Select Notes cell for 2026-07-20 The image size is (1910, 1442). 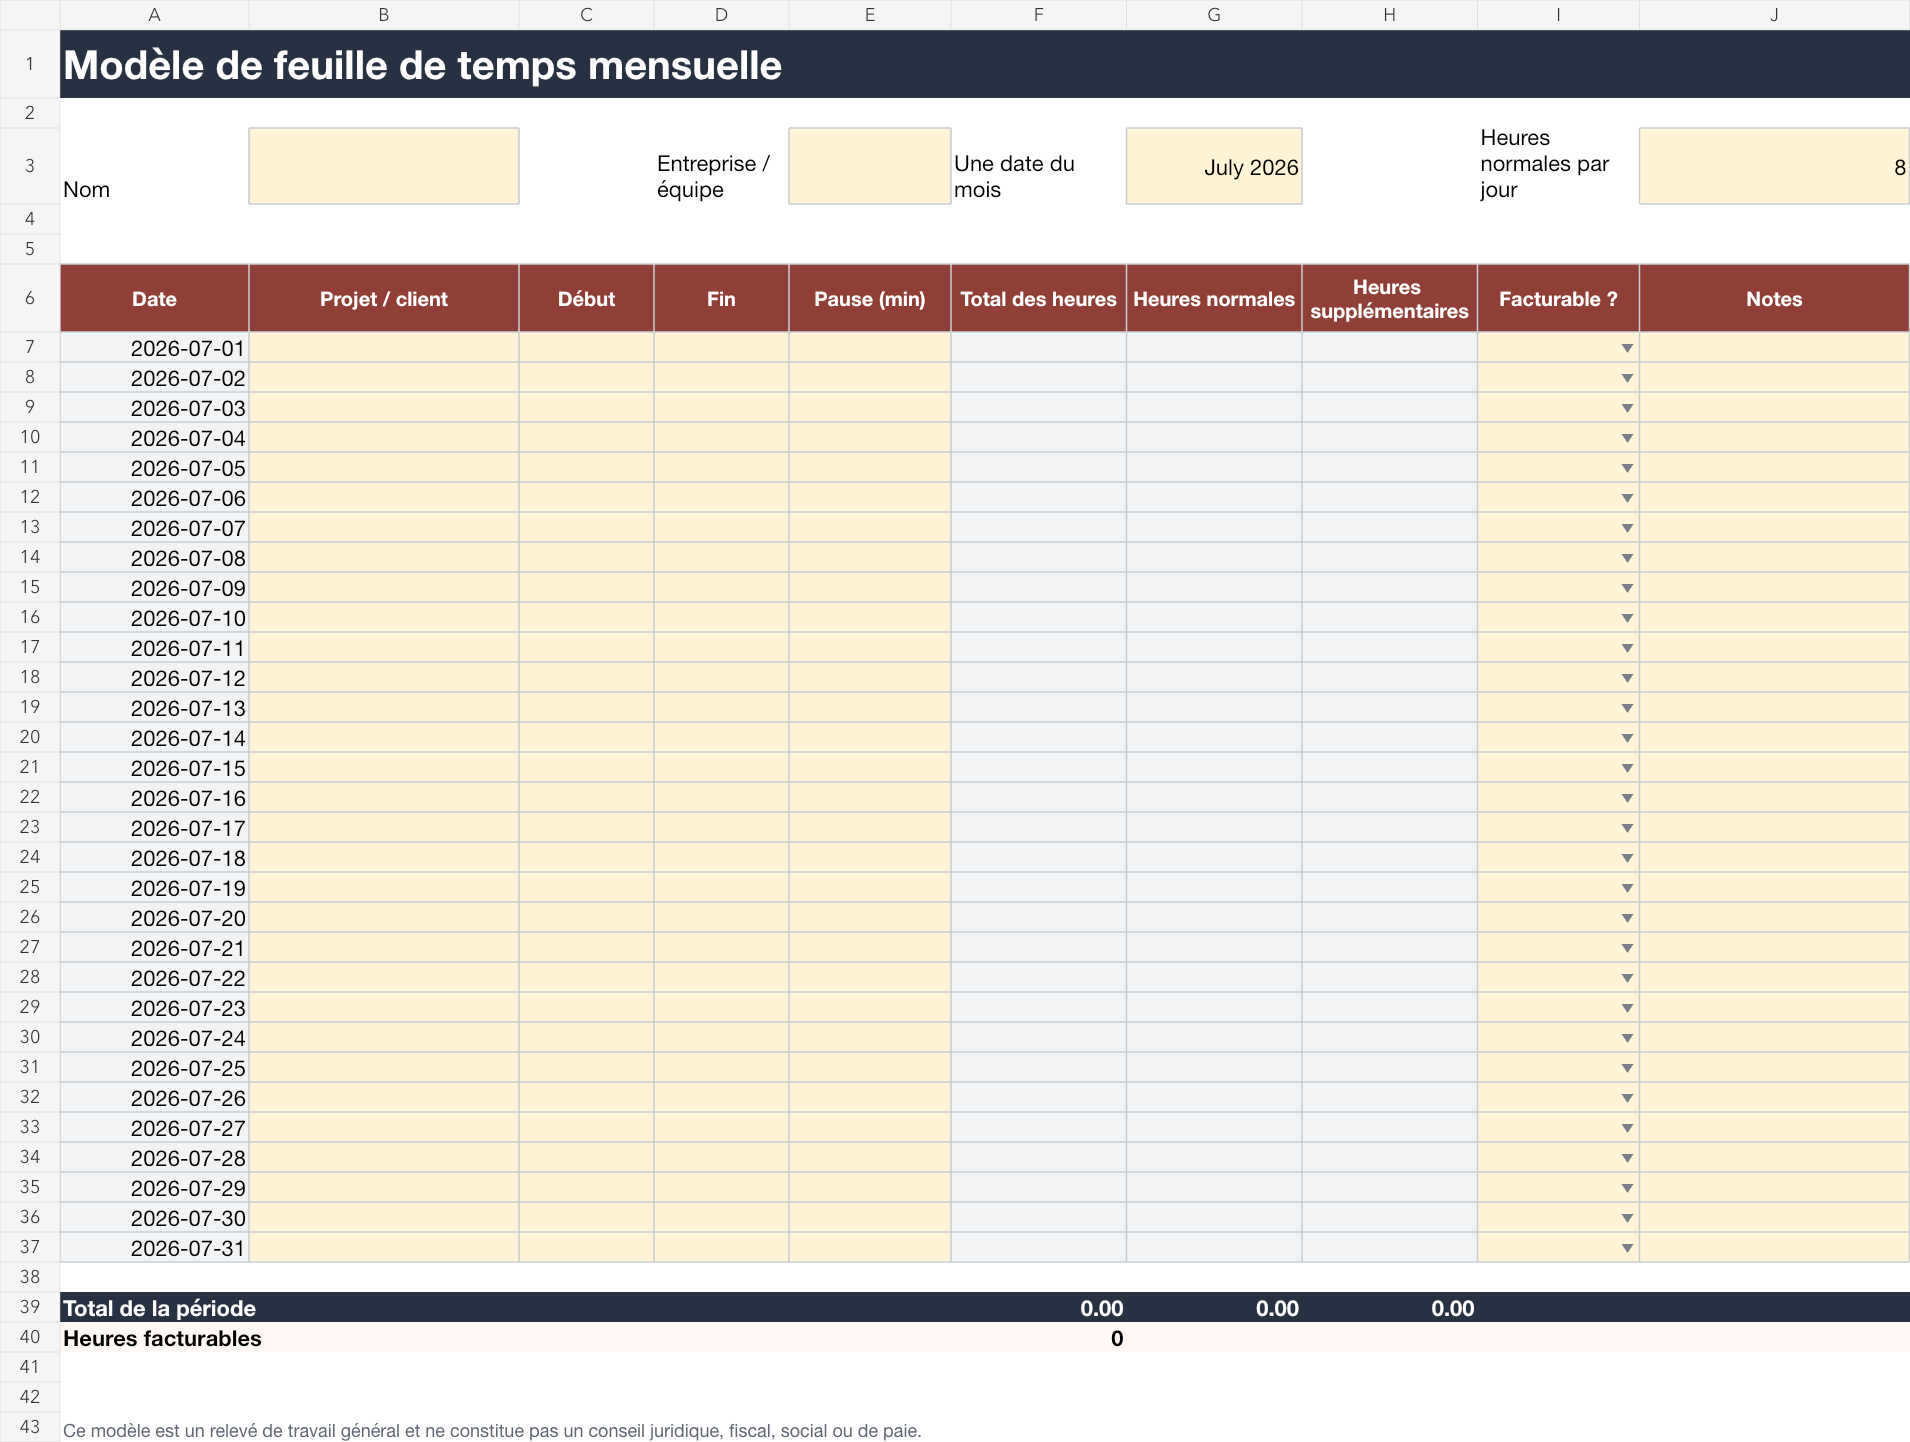click(1774, 918)
